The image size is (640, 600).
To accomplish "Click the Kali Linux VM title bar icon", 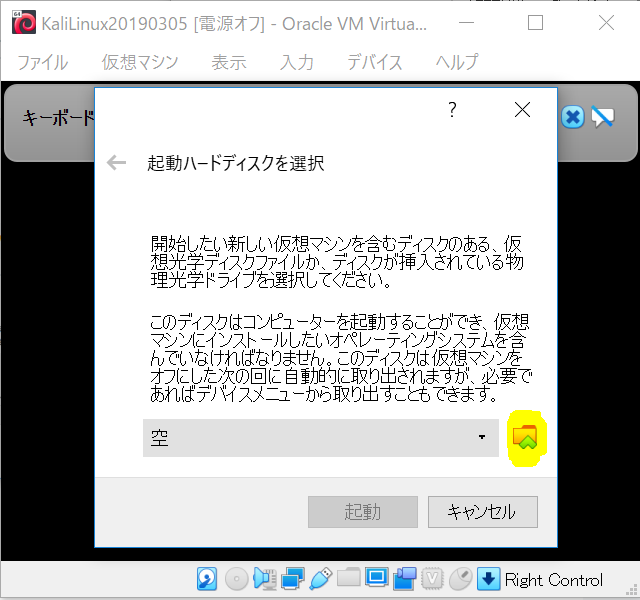I will (24, 22).
